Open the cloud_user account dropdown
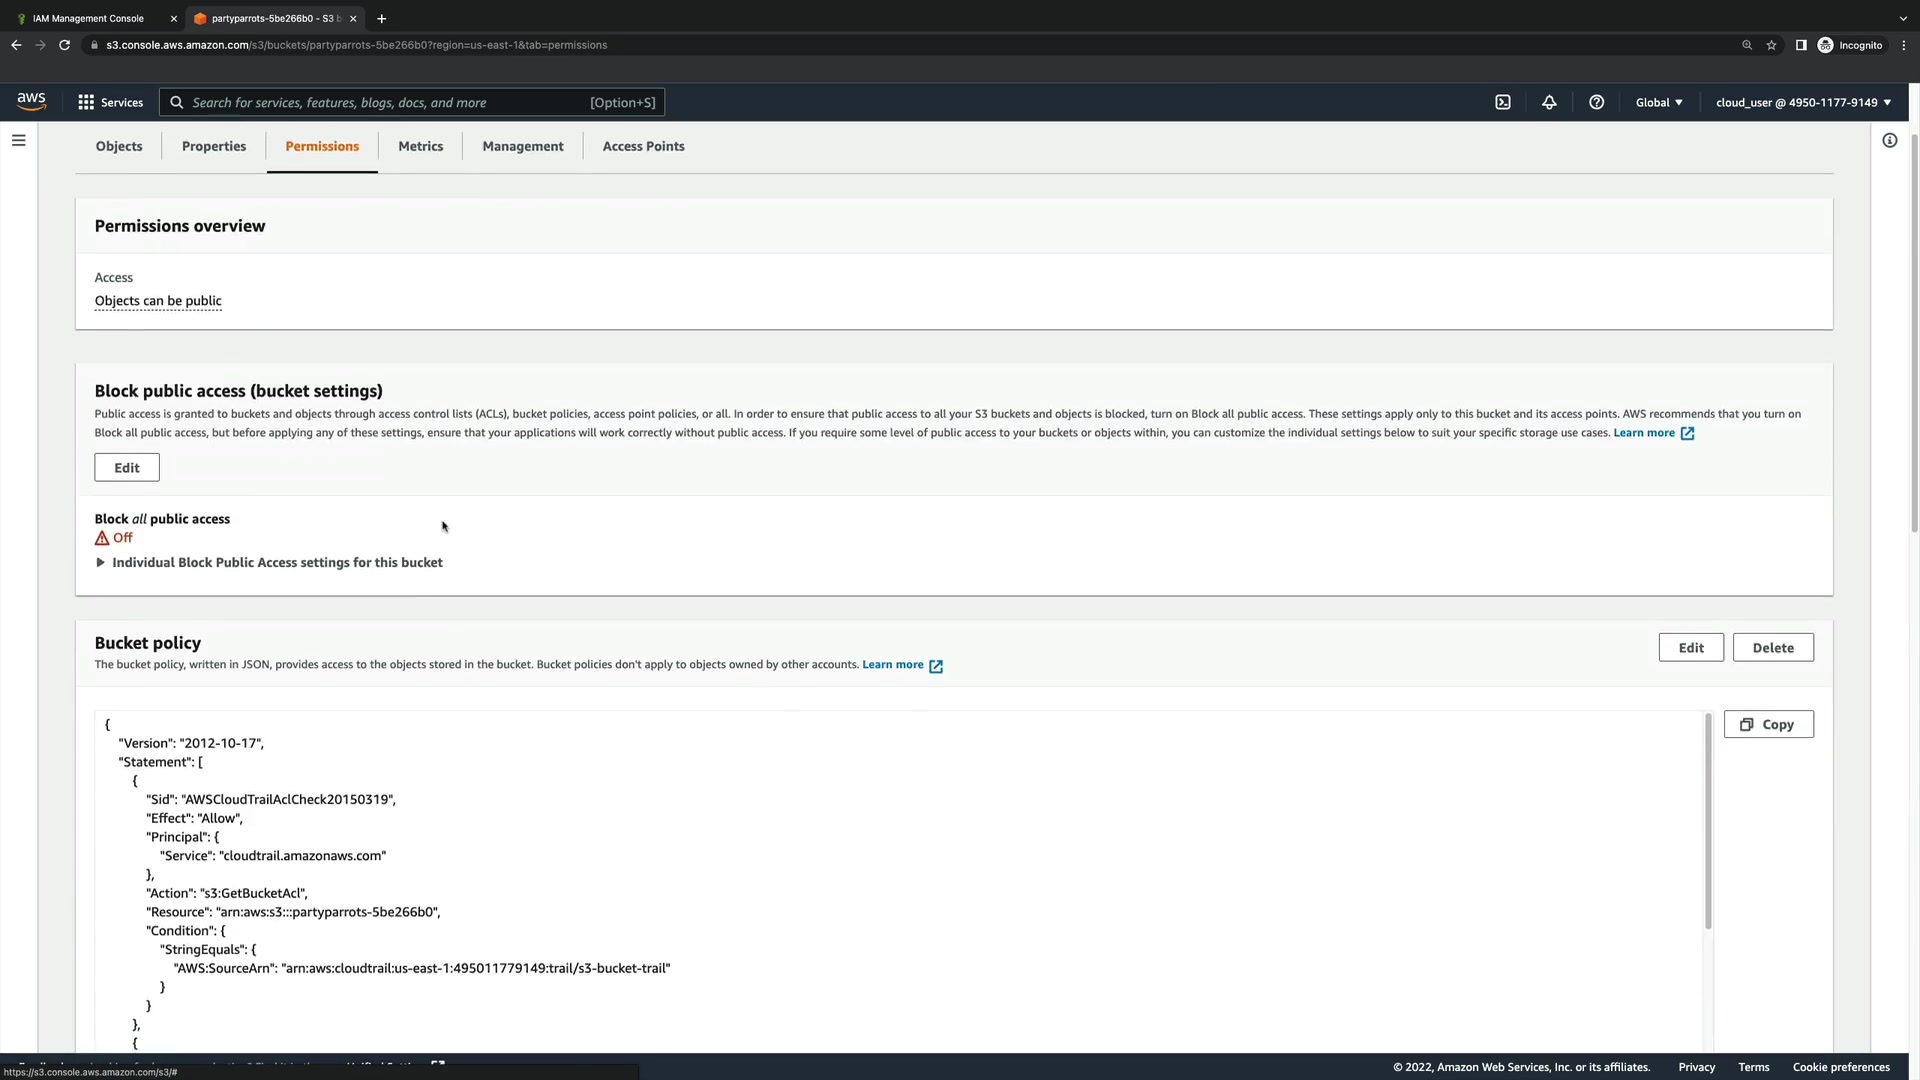This screenshot has width=1920, height=1080. click(1803, 102)
